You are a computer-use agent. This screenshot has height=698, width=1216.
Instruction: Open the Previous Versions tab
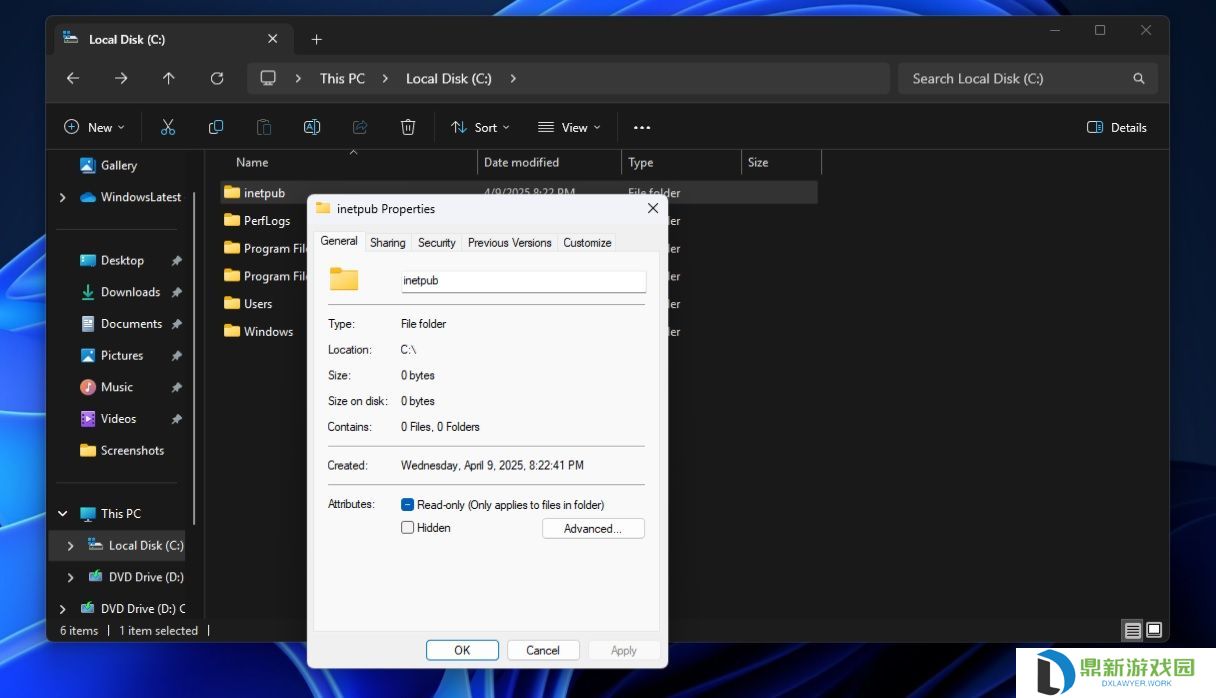click(x=509, y=242)
